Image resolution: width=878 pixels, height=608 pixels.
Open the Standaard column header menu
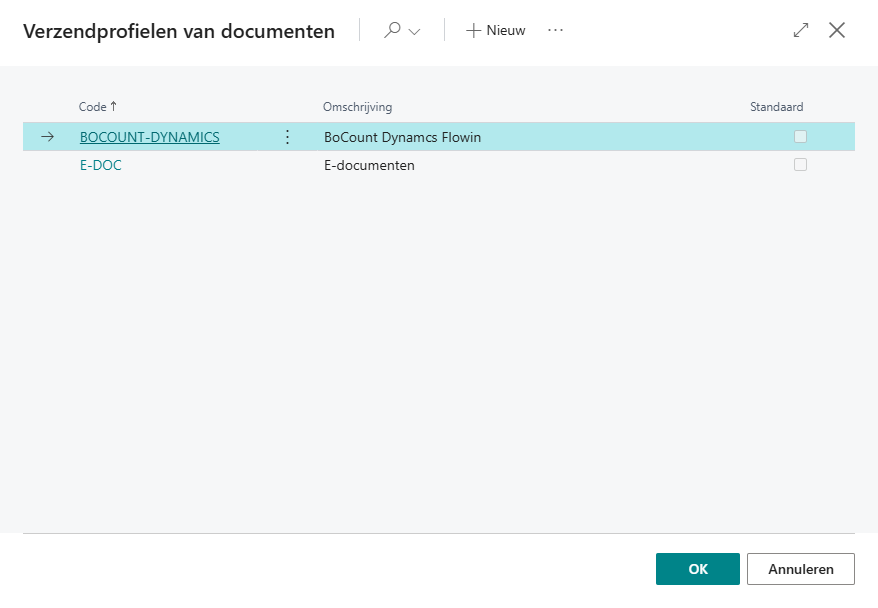click(x=777, y=106)
